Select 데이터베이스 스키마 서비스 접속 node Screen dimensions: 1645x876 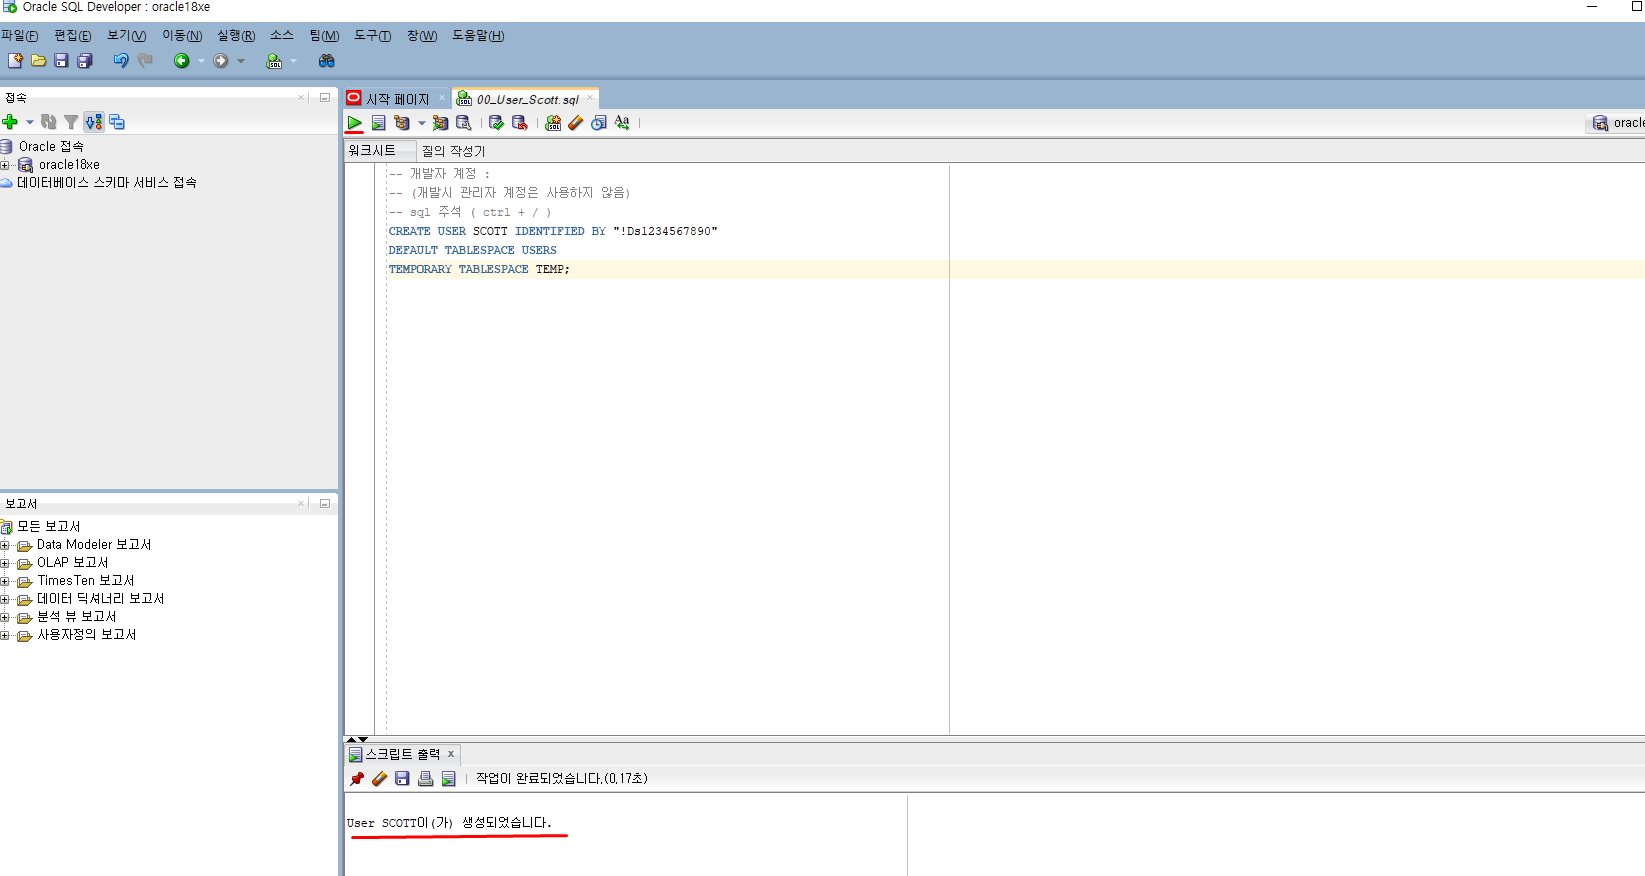[x=107, y=183]
